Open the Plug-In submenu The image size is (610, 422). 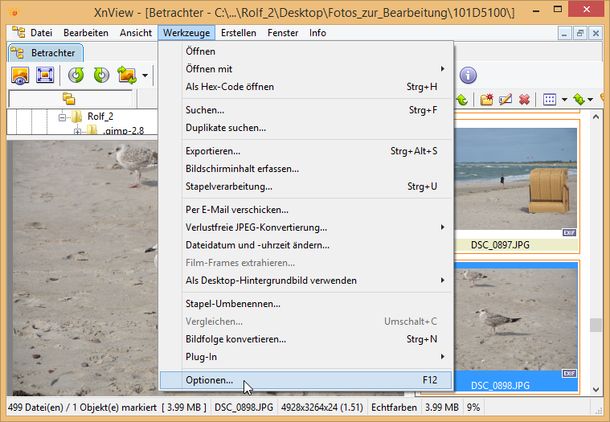202,355
